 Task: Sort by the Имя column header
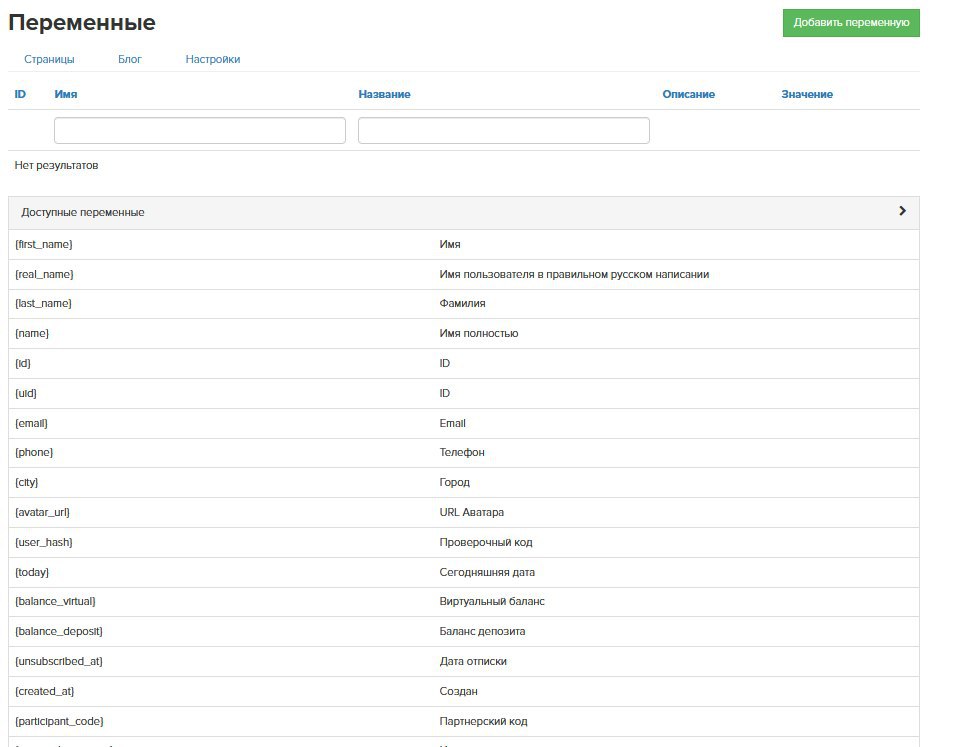point(66,94)
